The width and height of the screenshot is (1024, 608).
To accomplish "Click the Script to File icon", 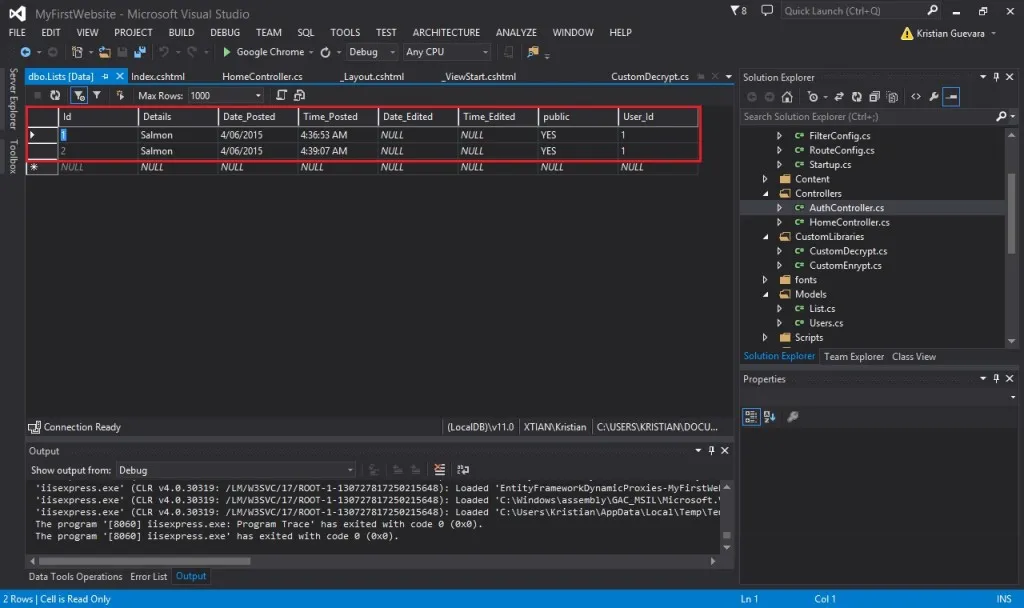I will (x=299, y=95).
